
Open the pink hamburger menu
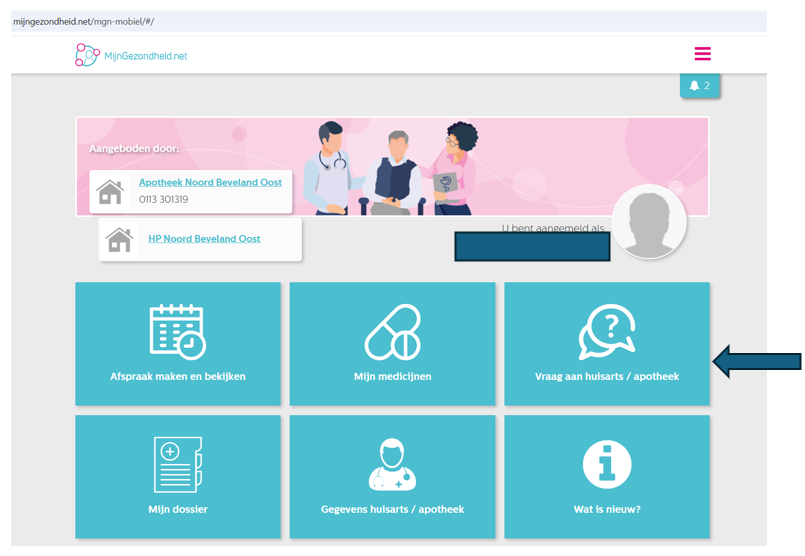click(702, 54)
